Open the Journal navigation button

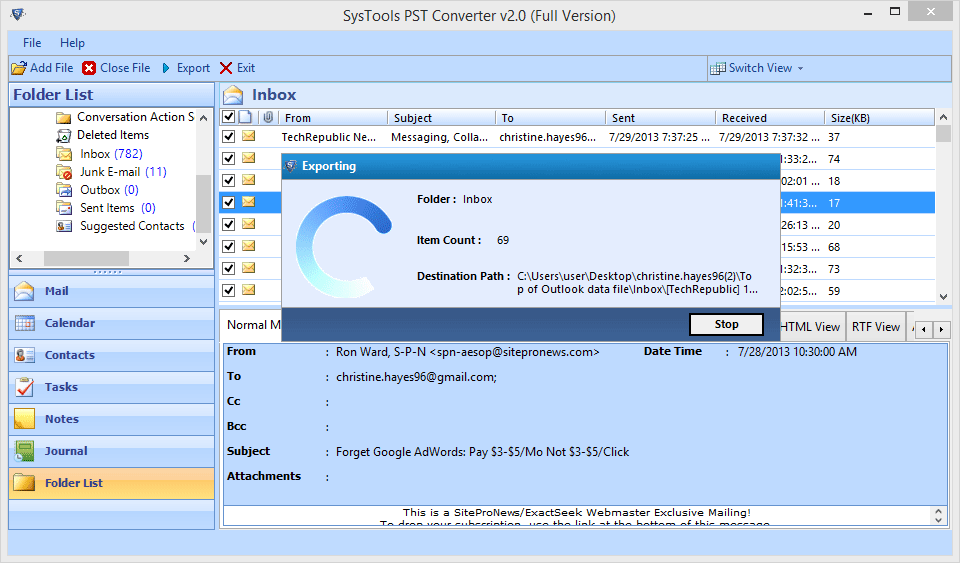pyautogui.click(x=111, y=451)
